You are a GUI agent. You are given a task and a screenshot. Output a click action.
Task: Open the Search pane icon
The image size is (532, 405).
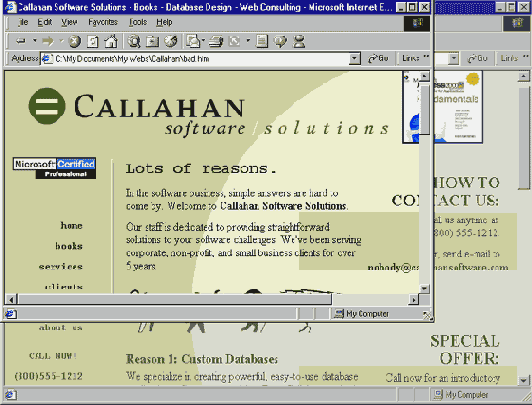coord(134,41)
